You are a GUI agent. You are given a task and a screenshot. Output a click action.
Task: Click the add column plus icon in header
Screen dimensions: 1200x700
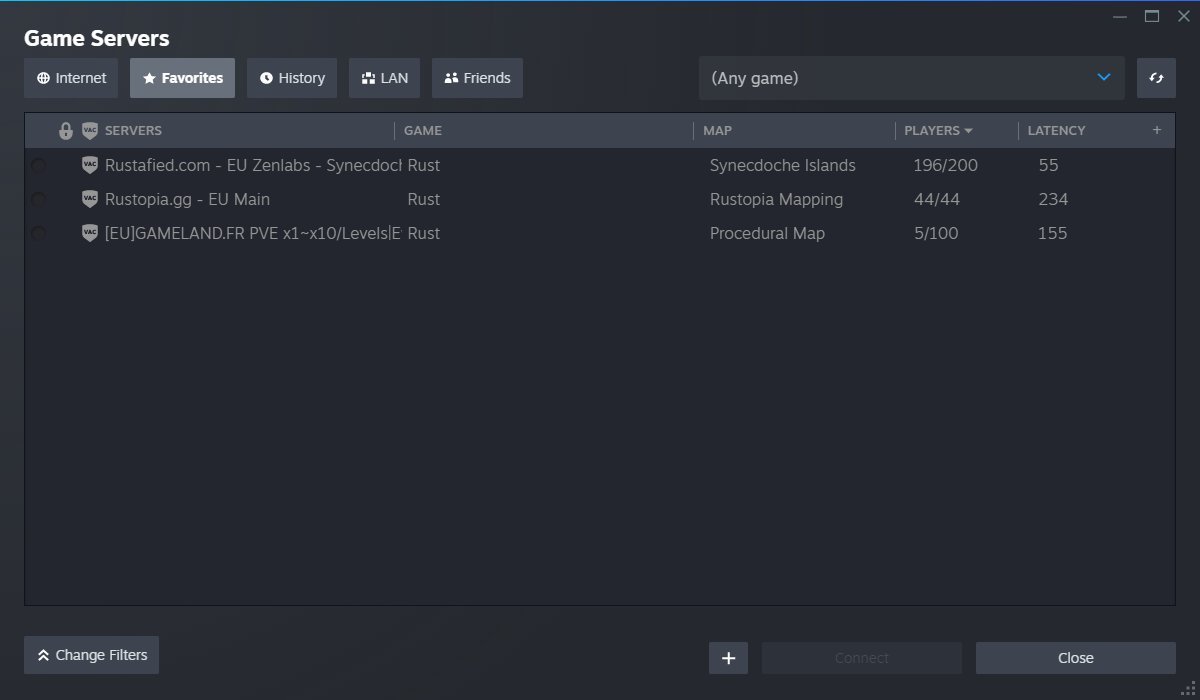point(1157,130)
